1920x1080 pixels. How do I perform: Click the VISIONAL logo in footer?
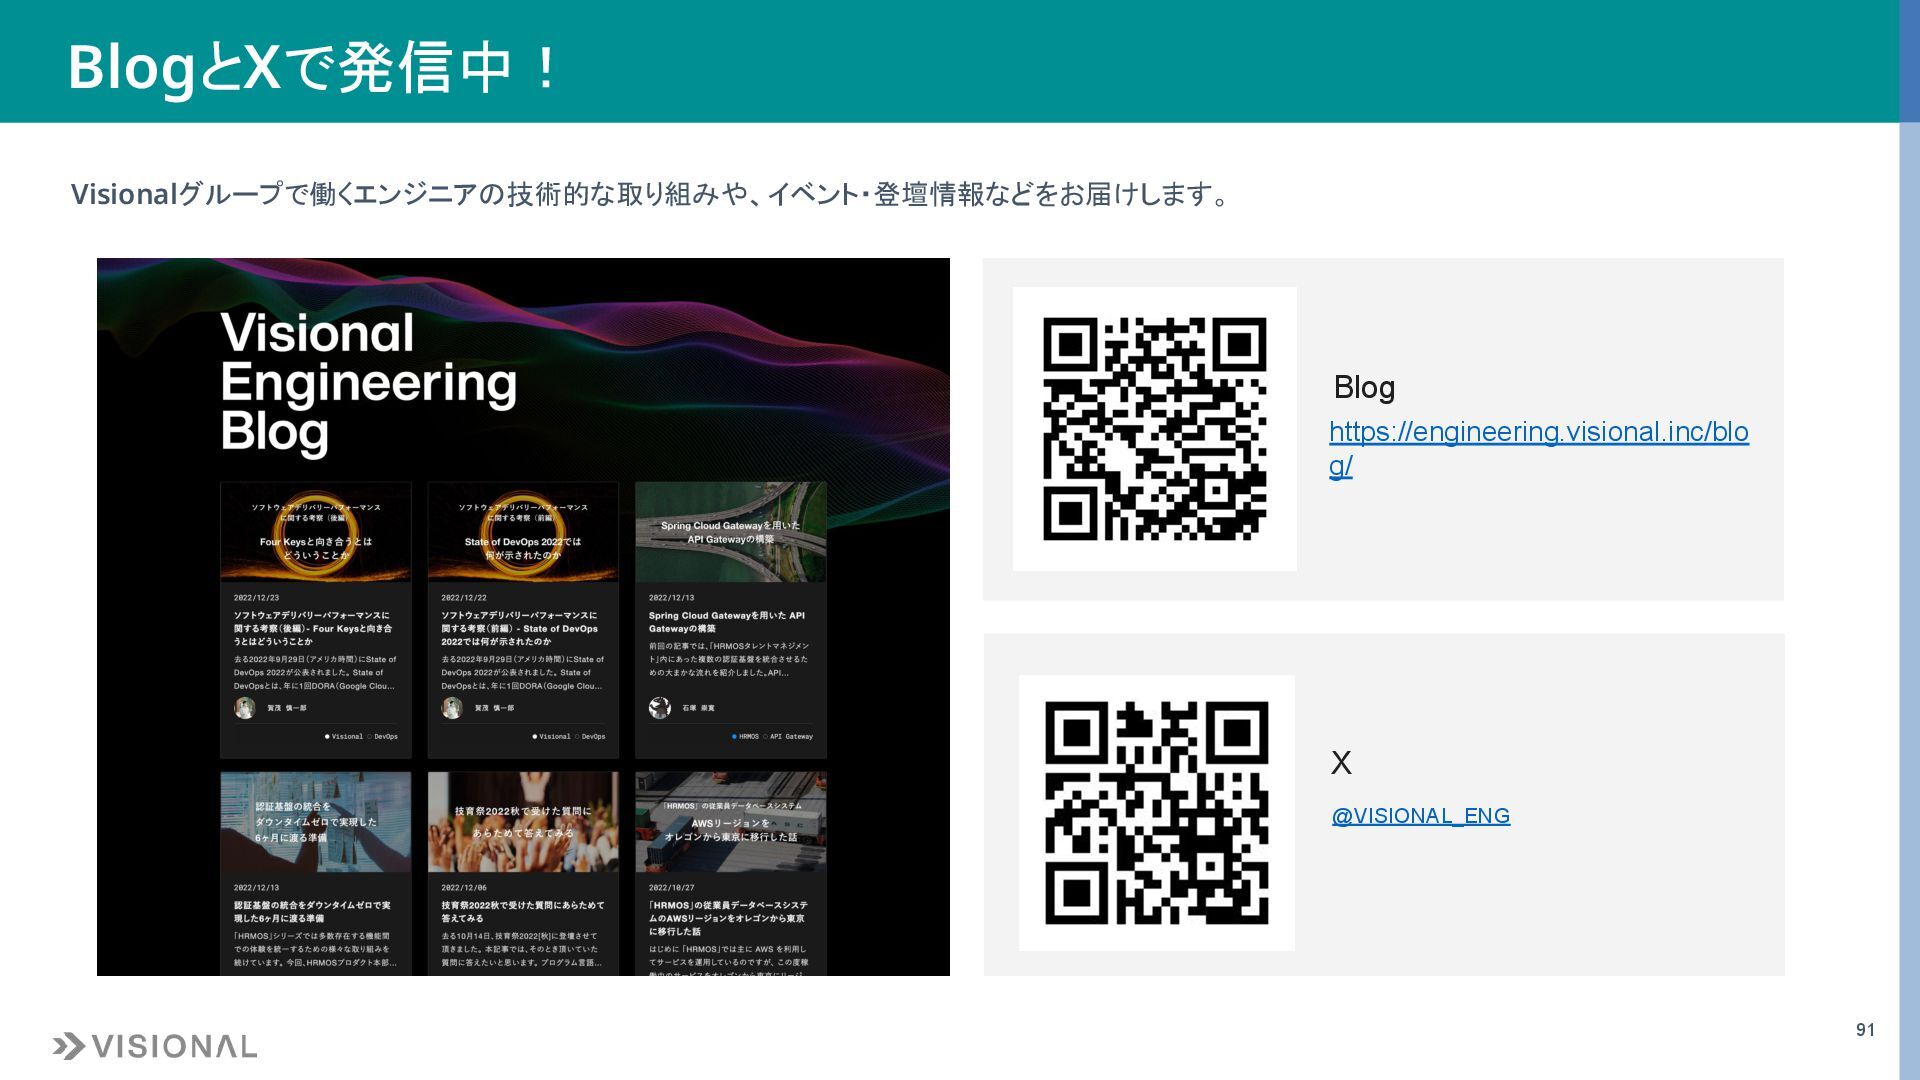155,1047
